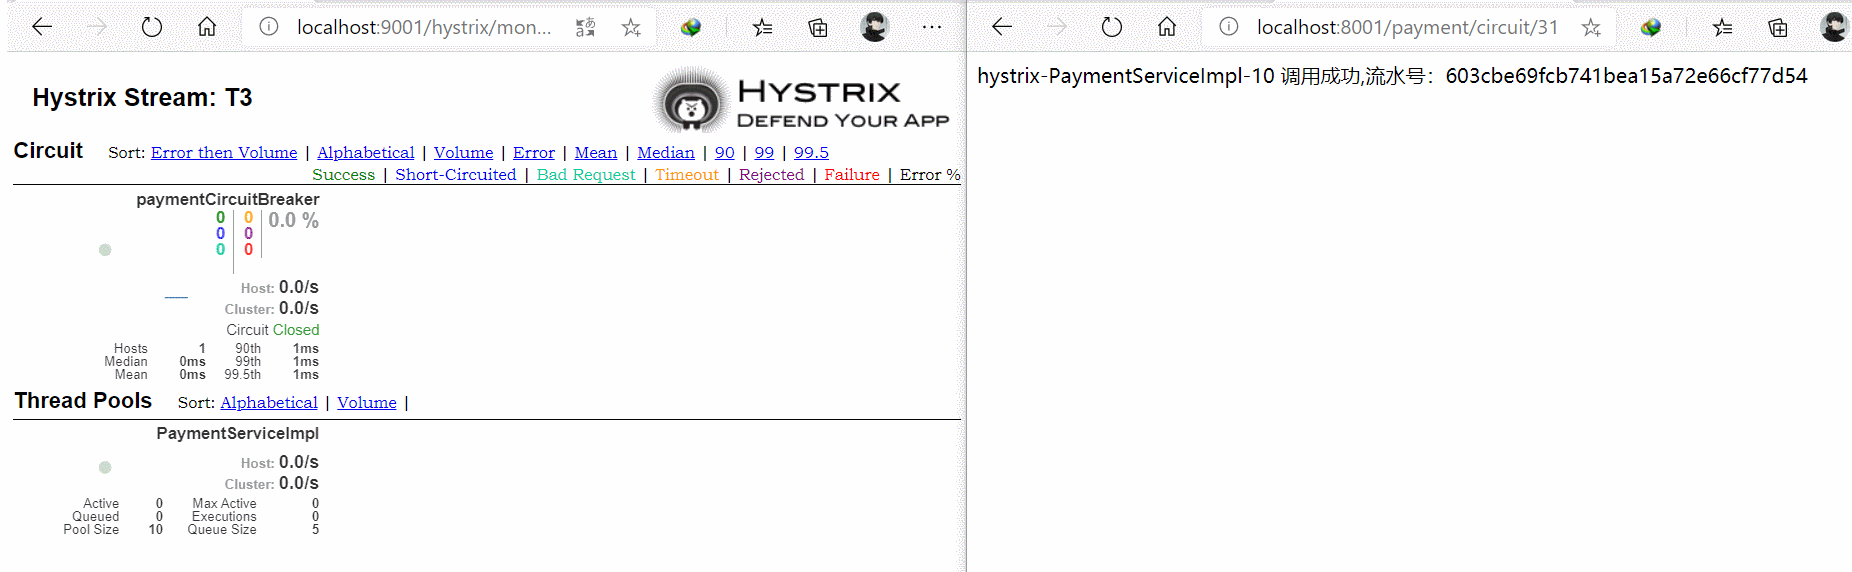Click the PaymentServiceImpl thread pool name
Viewport: 1852px width, 572px height.
tap(238, 433)
